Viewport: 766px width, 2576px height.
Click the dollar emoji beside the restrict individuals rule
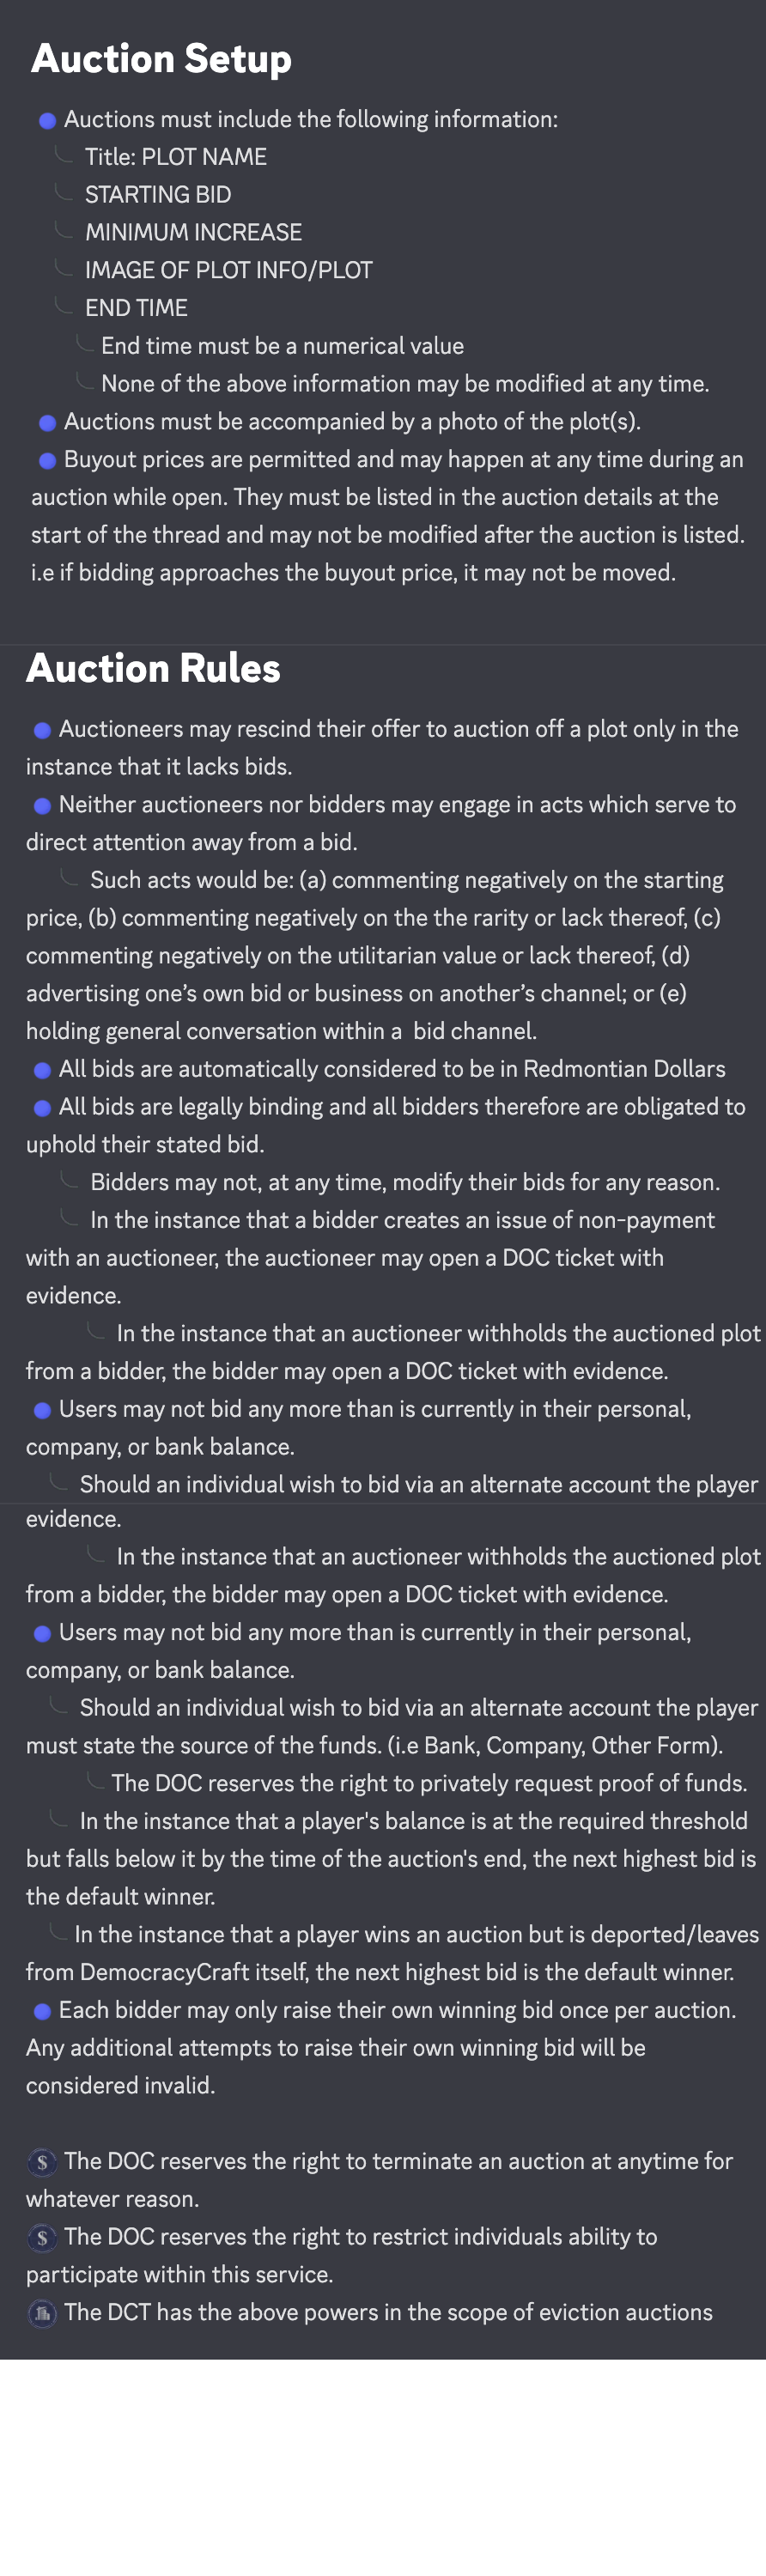[x=42, y=2237]
